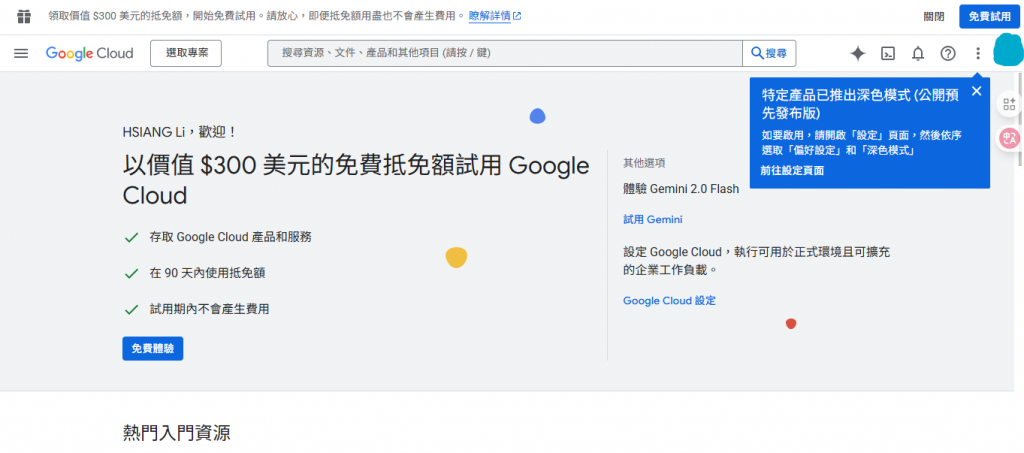Open 瞭解詳情 link in banner

(495, 16)
